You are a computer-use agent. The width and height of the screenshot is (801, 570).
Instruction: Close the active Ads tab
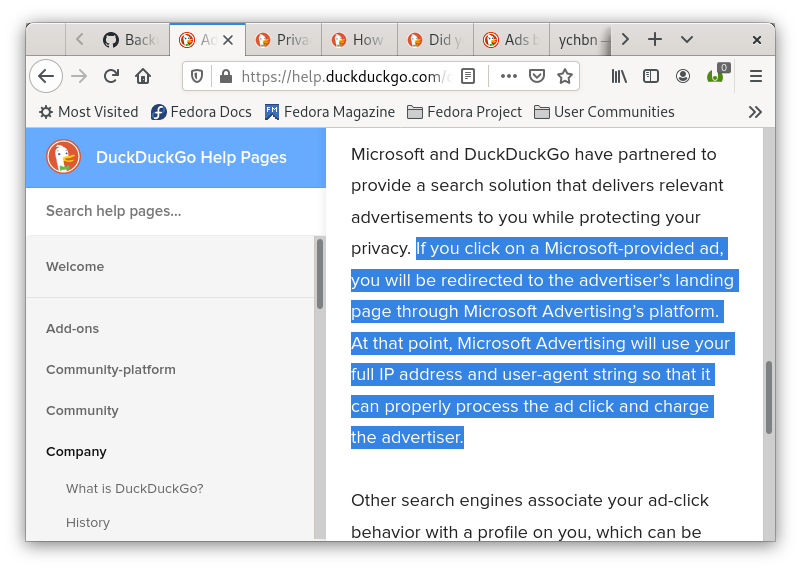[228, 40]
